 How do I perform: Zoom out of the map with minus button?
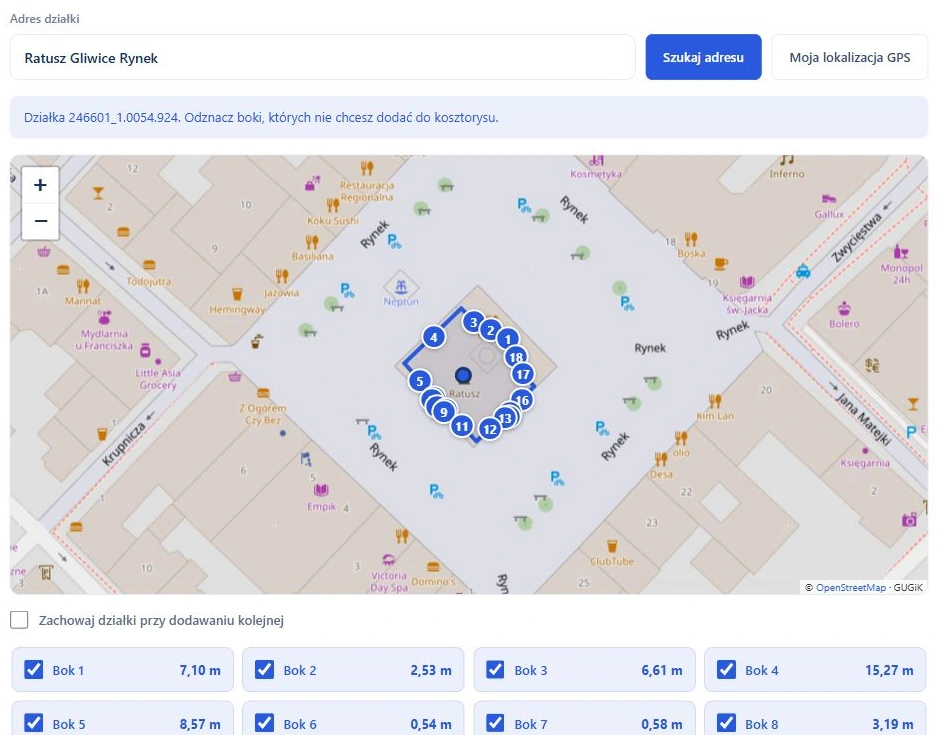40,221
